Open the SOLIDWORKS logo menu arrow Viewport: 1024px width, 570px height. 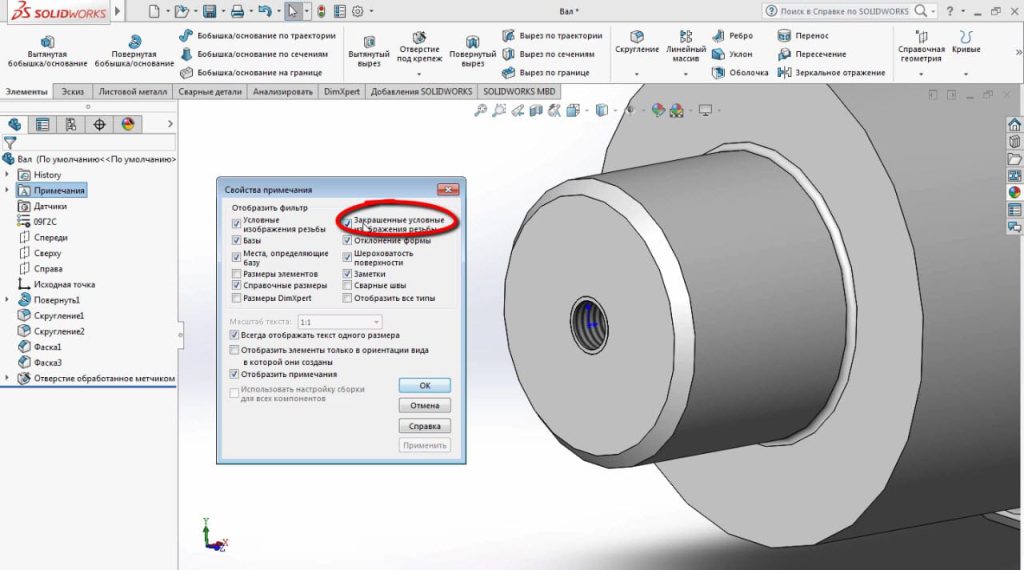click(x=118, y=10)
